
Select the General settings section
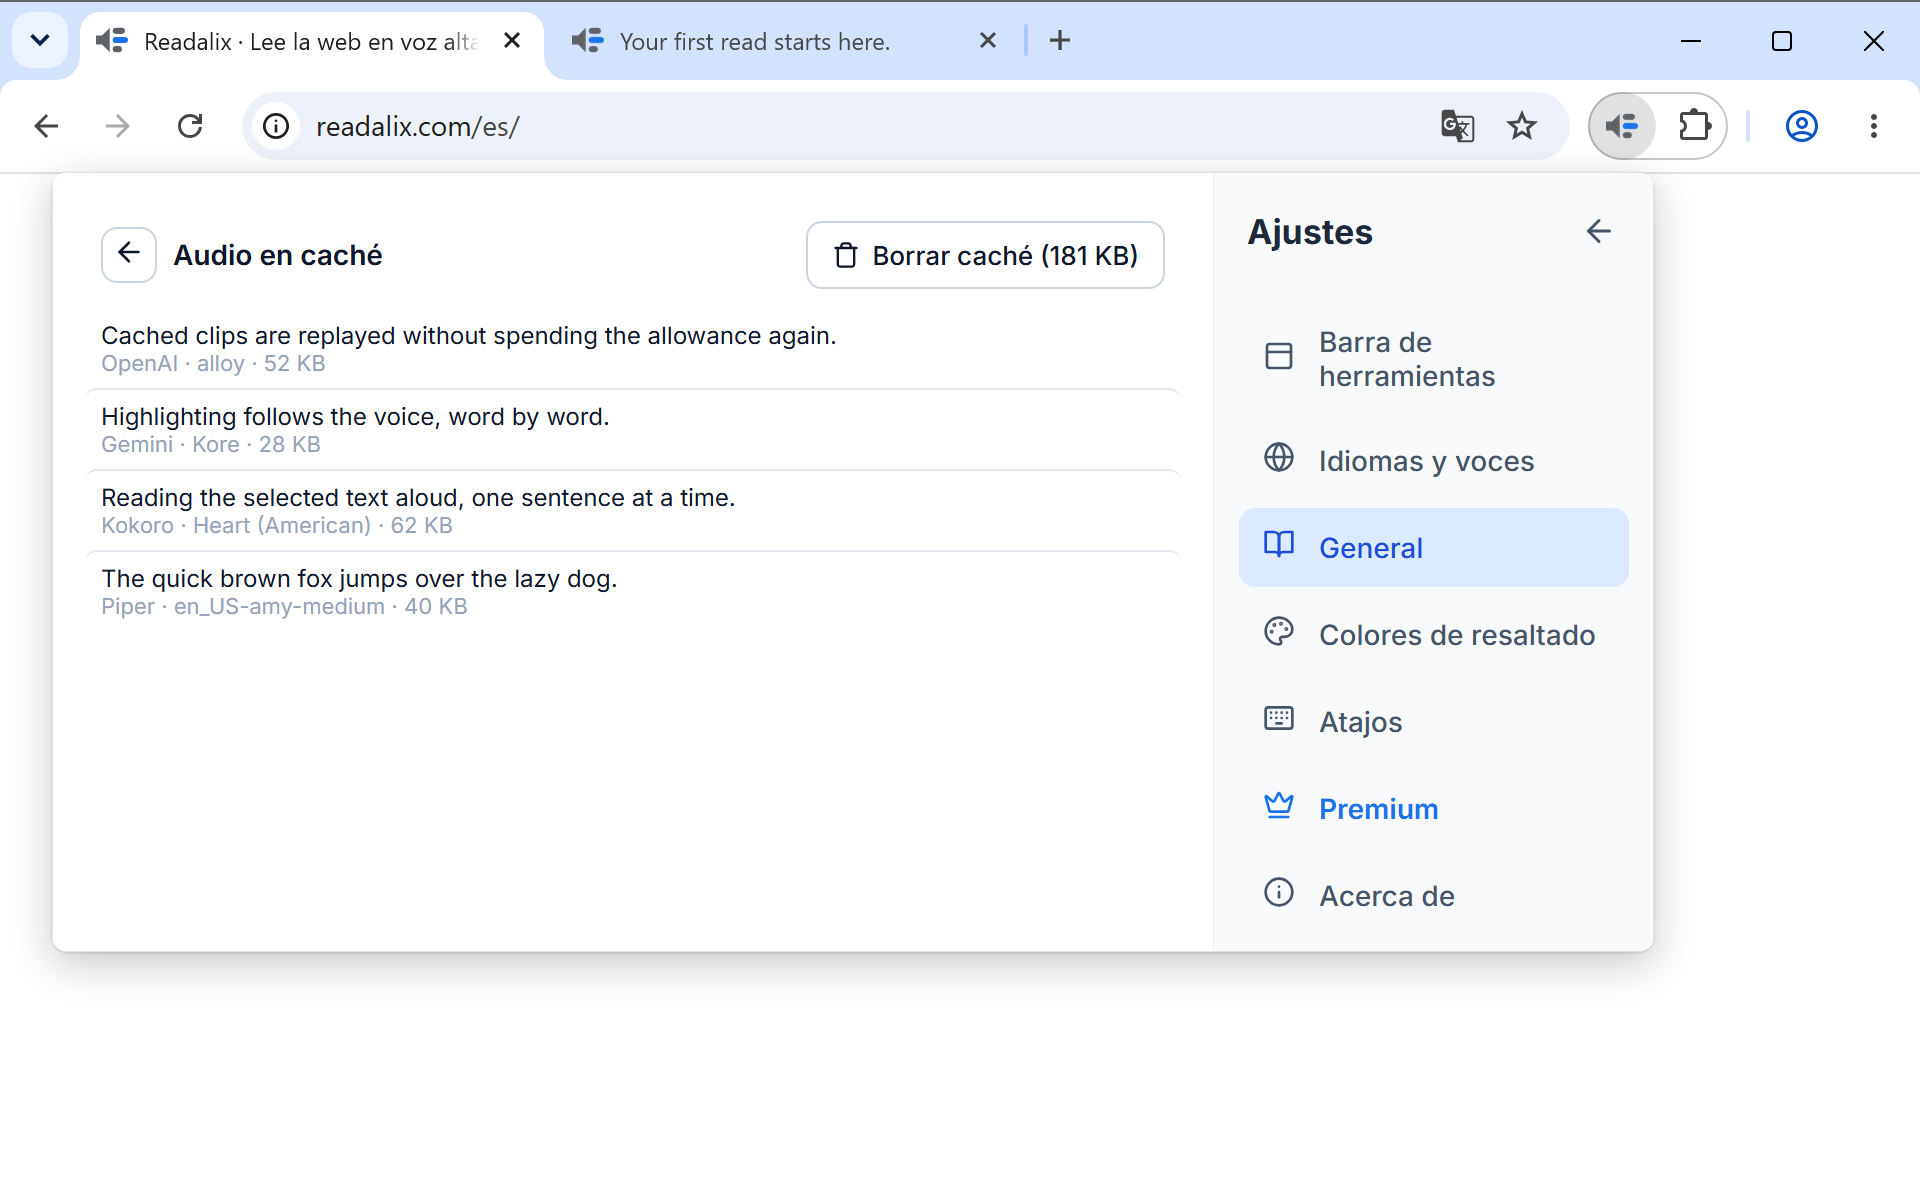pyautogui.click(x=1433, y=547)
